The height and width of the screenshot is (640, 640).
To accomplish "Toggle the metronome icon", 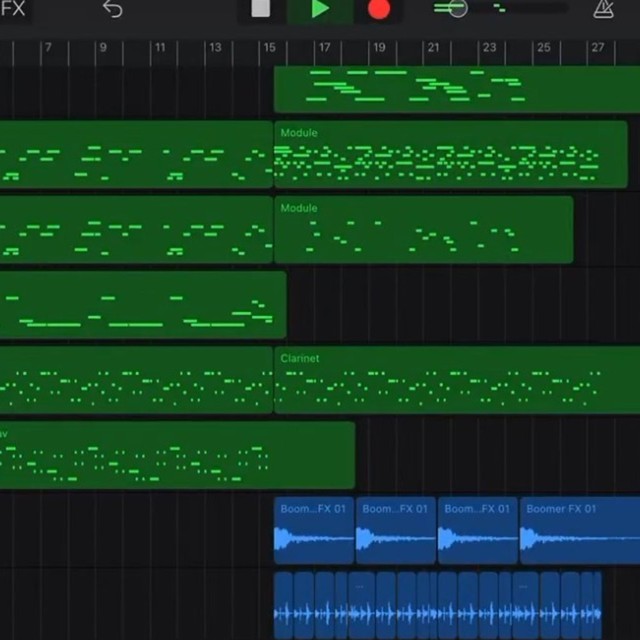I will (603, 9).
